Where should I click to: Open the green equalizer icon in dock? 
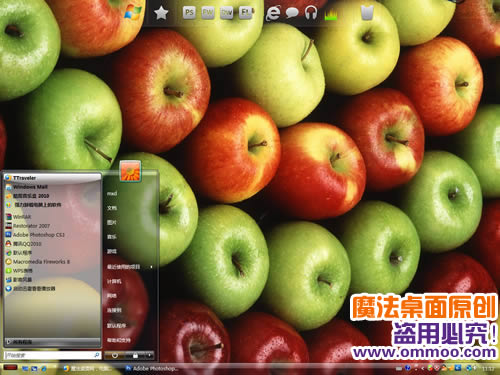(331, 14)
